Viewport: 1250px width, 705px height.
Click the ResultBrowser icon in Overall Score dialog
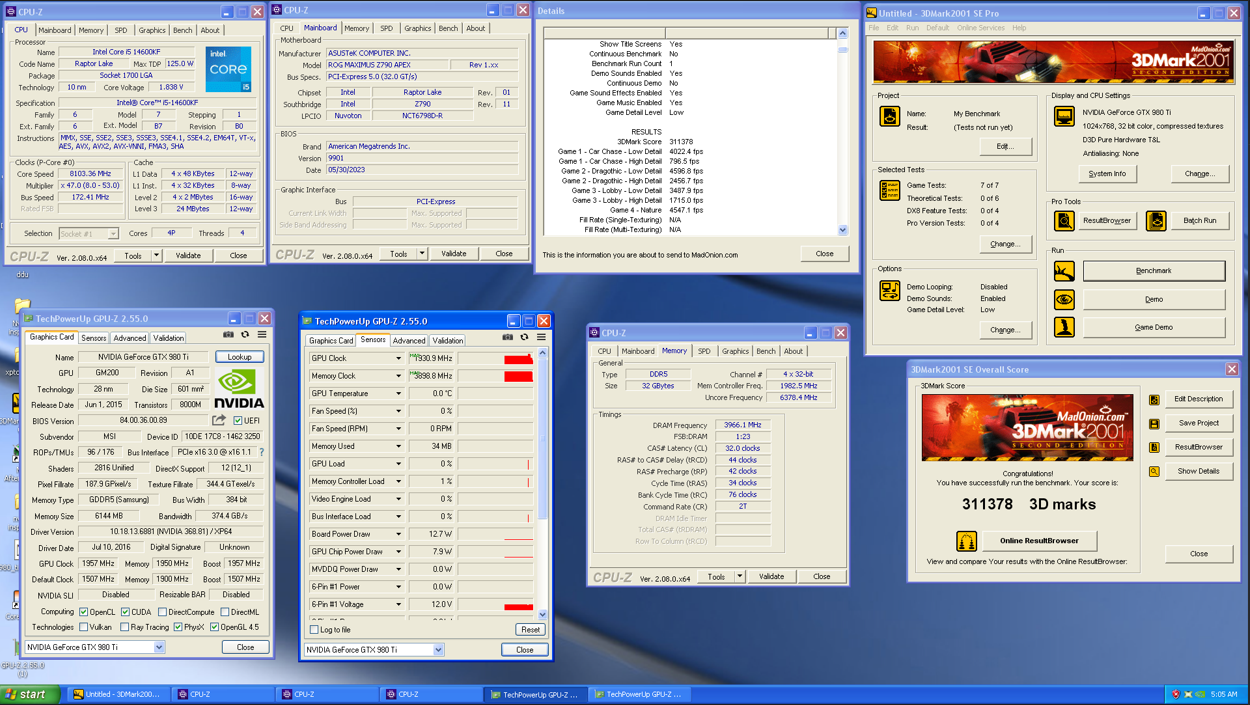[x=1154, y=447]
